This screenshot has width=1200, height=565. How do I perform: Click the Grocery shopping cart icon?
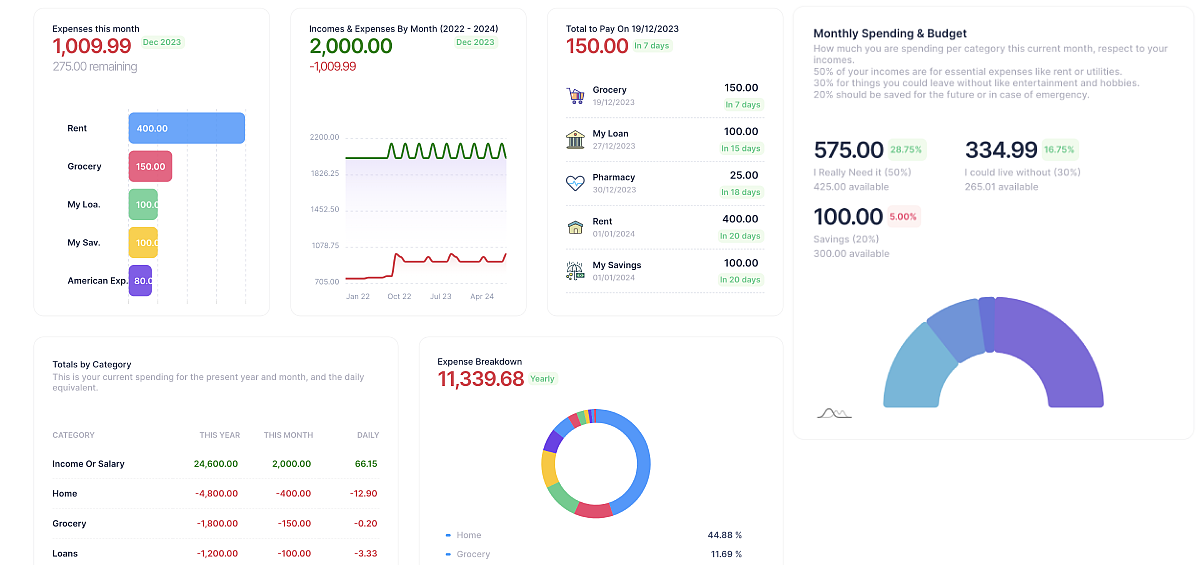pyautogui.click(x=575, y=96)
